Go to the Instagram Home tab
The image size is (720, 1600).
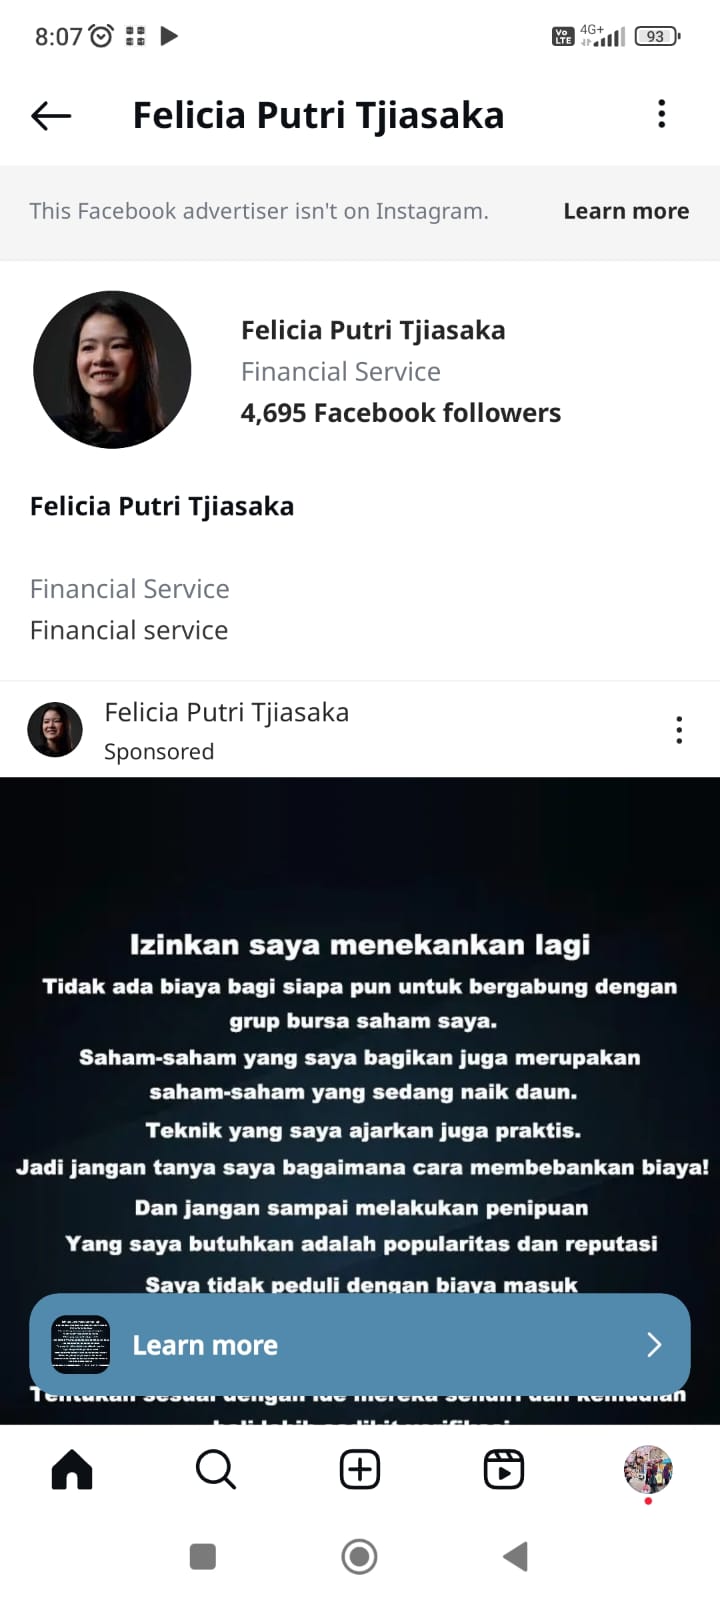coord(72,1469)
